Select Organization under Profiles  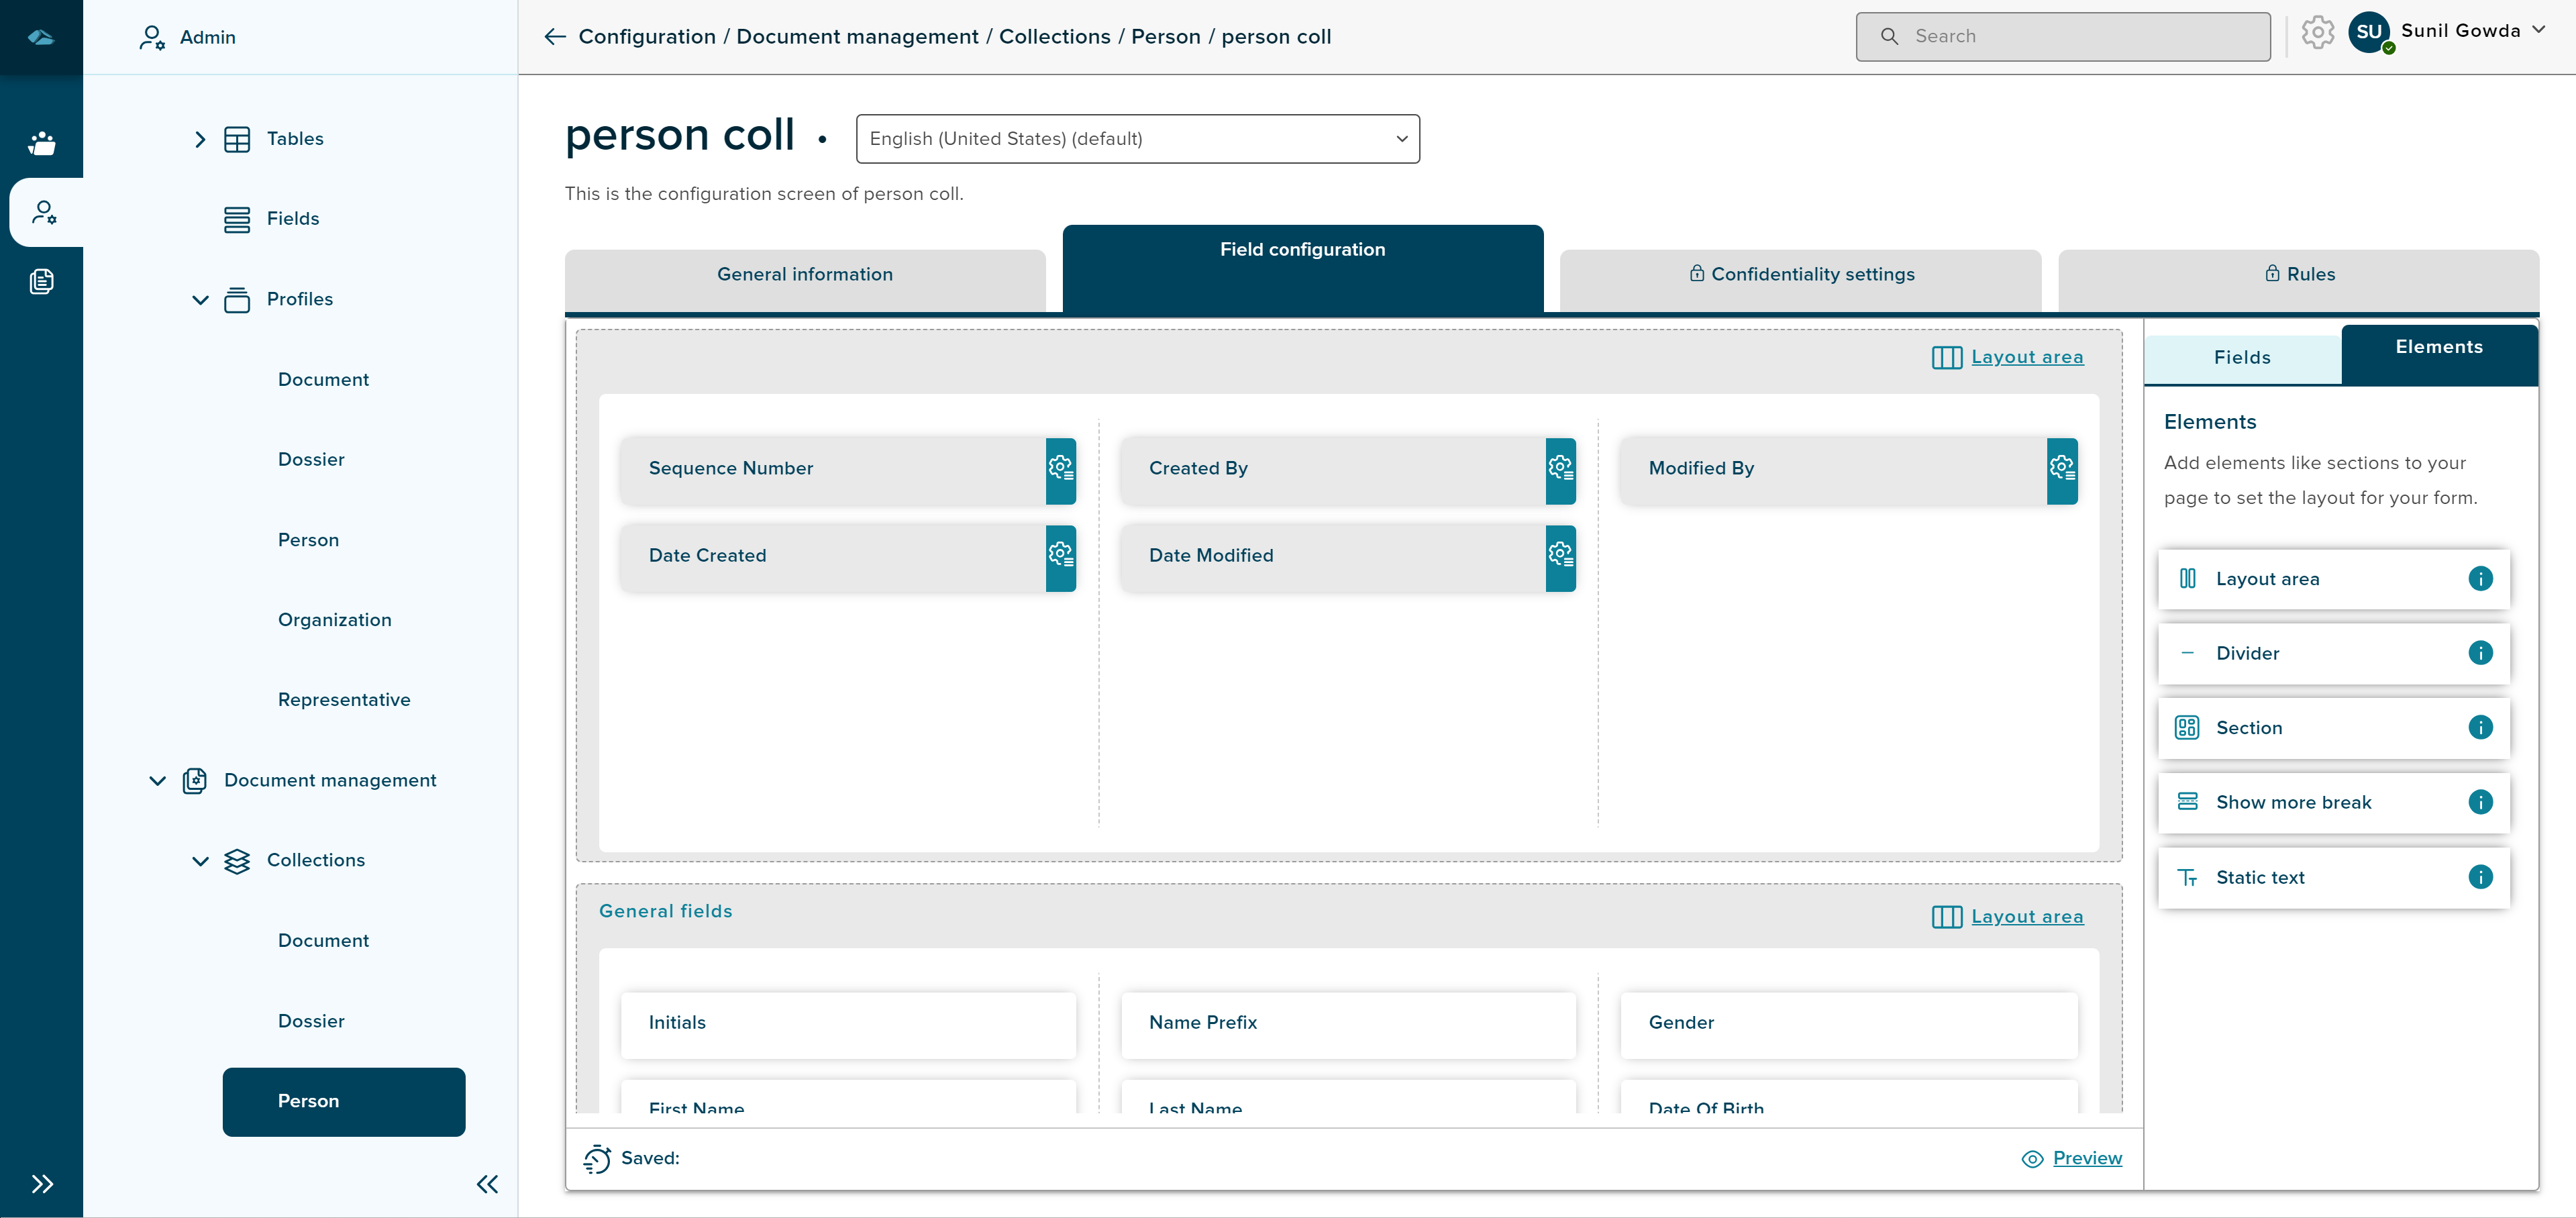[x=334, y=620]
